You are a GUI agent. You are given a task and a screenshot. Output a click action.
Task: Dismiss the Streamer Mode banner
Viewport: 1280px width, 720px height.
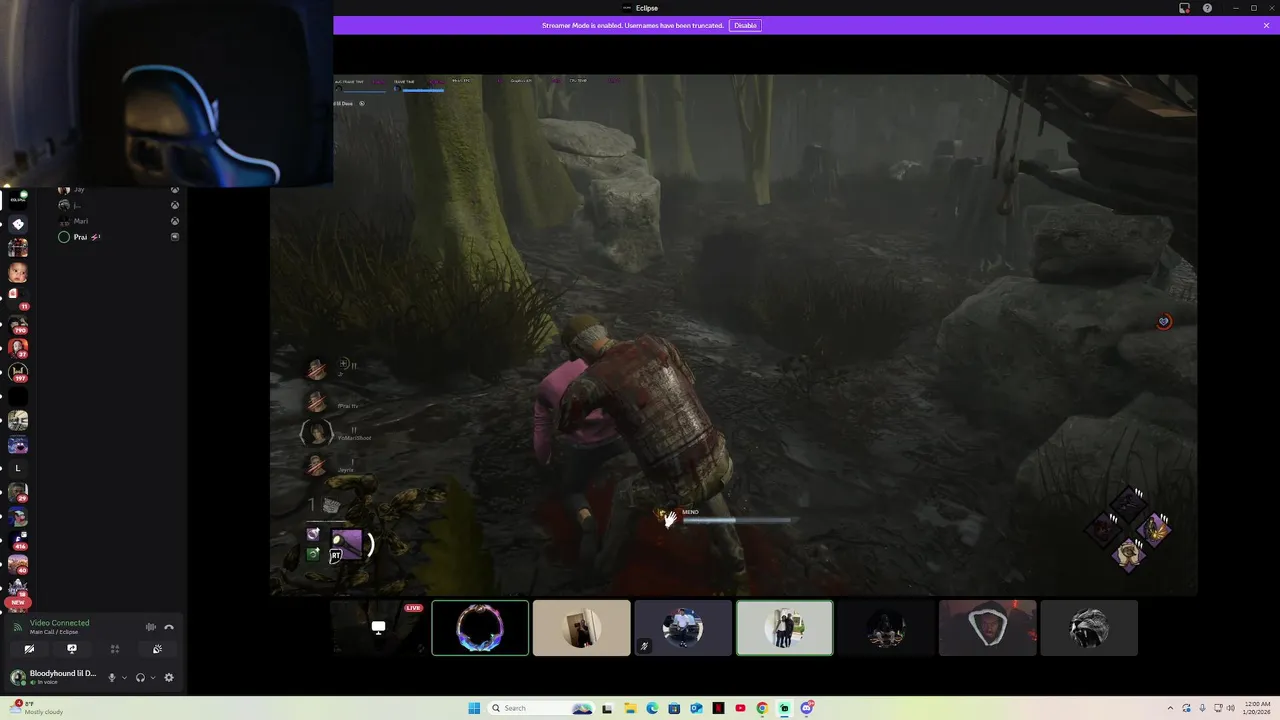[1266, 25]
